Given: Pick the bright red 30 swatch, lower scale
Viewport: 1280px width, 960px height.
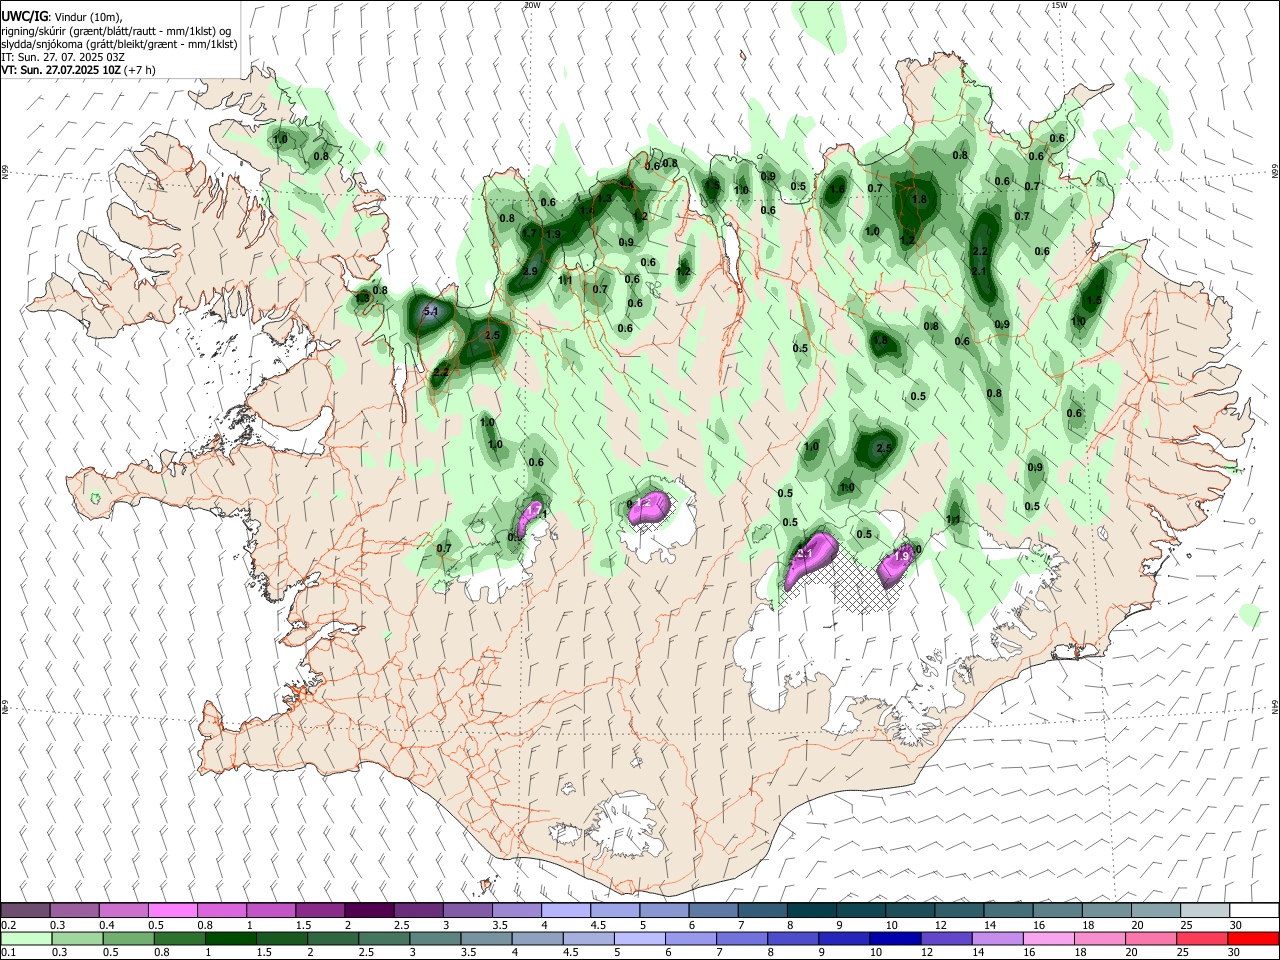Looking at the screenshot, I should pyautogui.click(x=1253, y=938).
